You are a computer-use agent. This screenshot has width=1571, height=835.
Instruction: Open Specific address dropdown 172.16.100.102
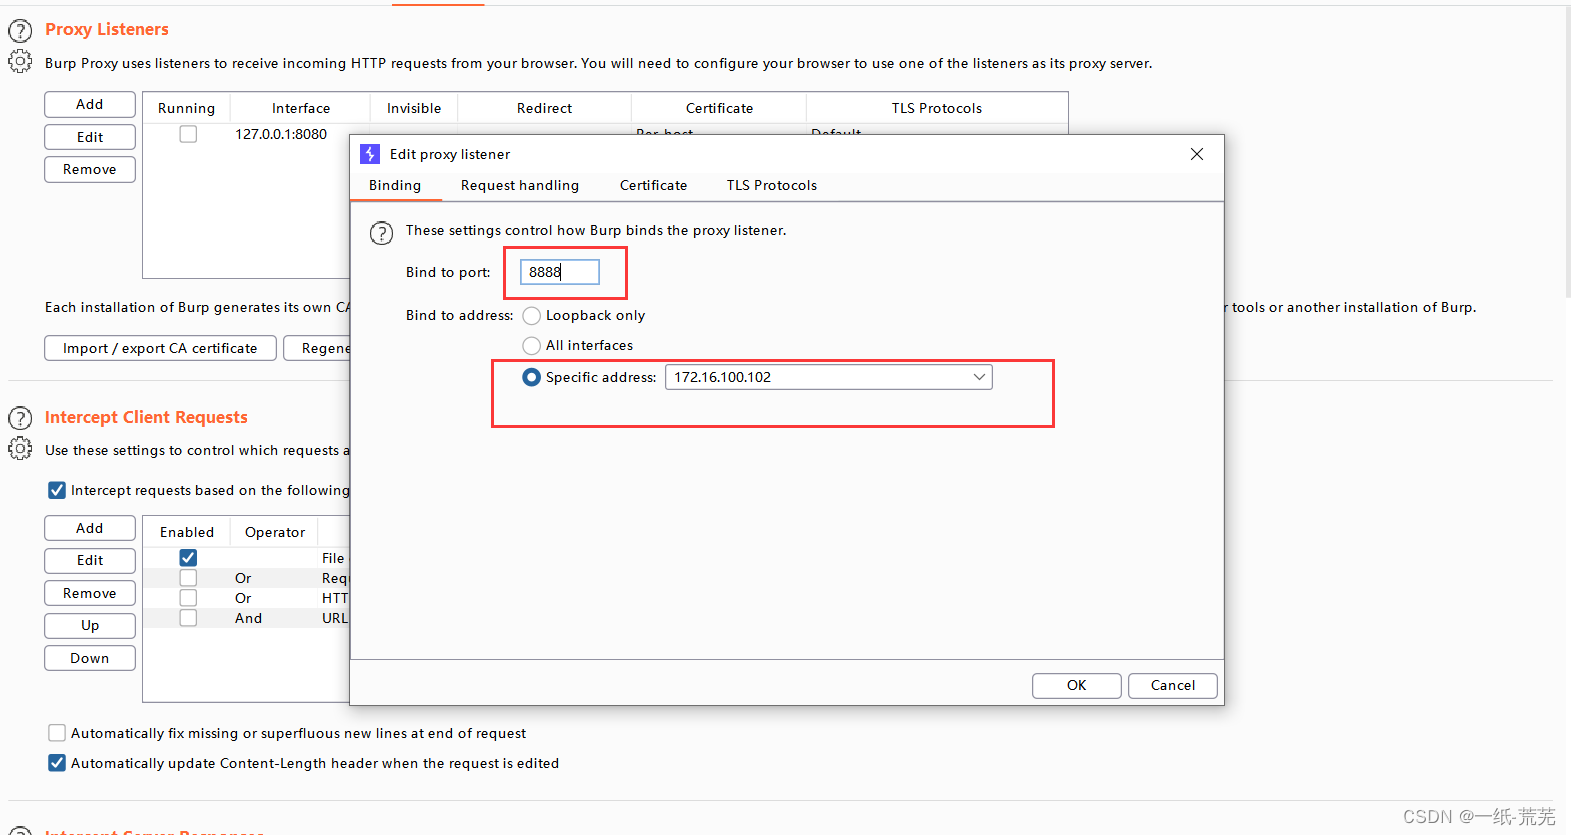828,377
